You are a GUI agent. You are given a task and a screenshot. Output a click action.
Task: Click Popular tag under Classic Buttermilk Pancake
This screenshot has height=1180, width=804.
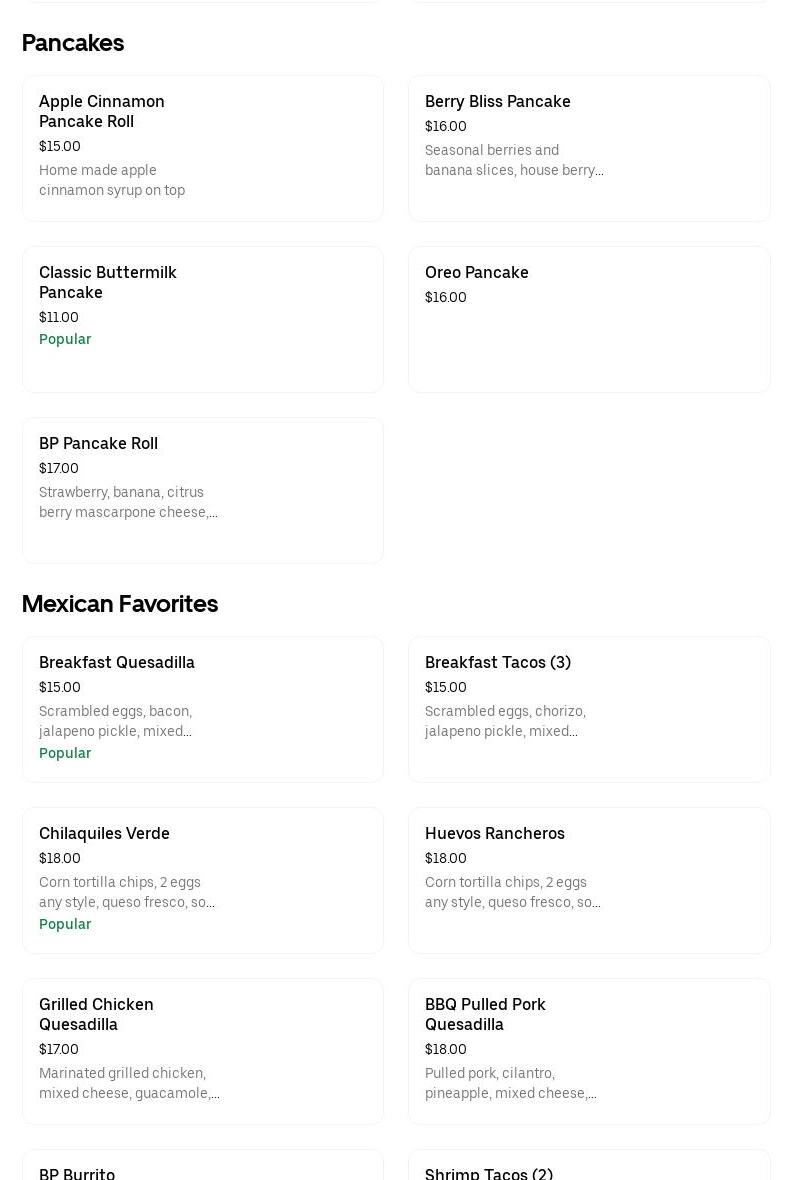[x=65, y=339]
